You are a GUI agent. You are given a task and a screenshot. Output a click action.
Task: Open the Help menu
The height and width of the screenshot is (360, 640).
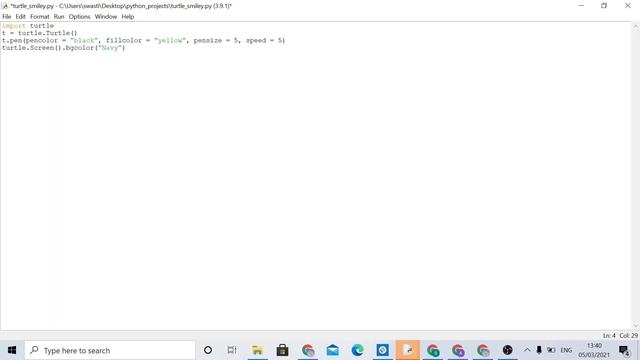(127, 17)
